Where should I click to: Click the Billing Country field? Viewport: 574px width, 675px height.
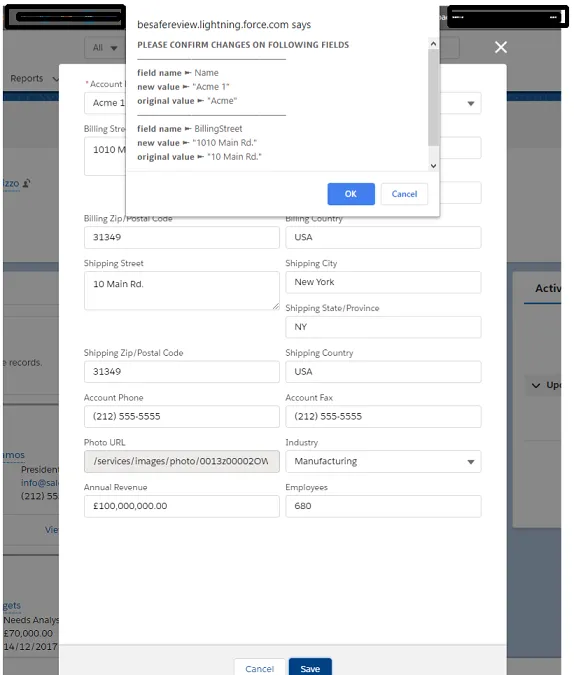[x=383, y=237]
